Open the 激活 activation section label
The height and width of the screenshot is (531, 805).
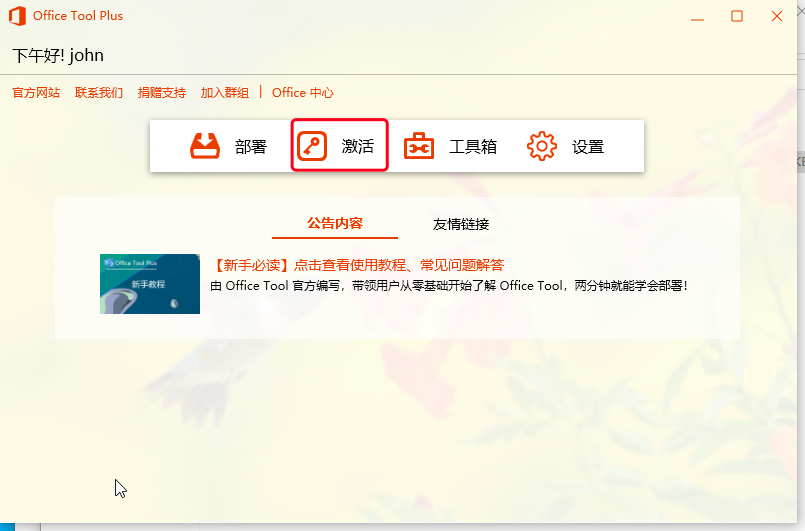[x=358, y=147]
